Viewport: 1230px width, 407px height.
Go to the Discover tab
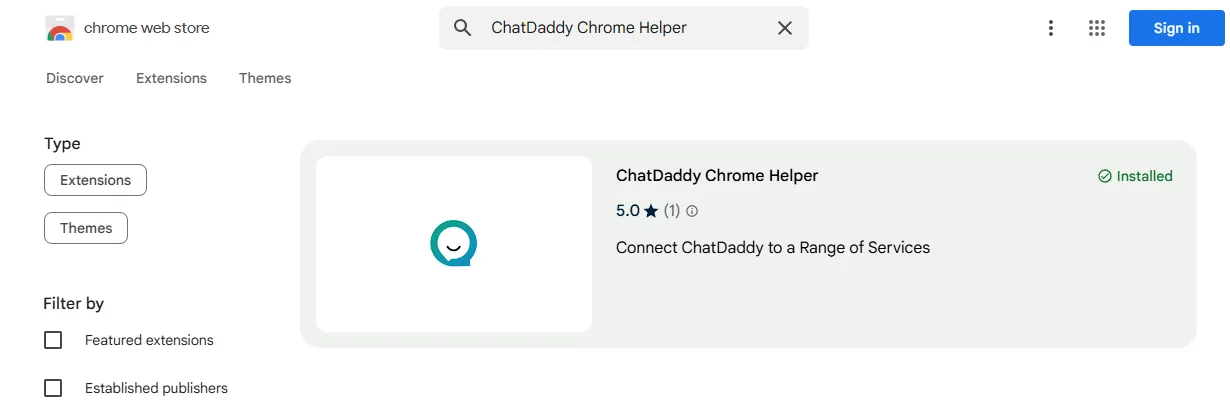point(75,78)
